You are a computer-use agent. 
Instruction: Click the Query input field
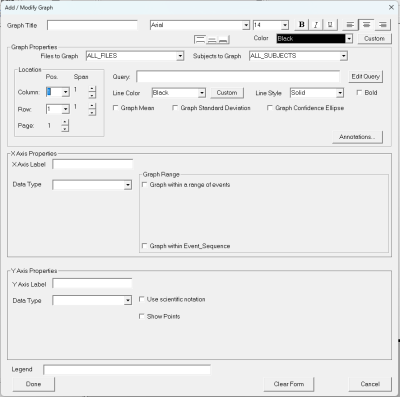click(238, 77)
